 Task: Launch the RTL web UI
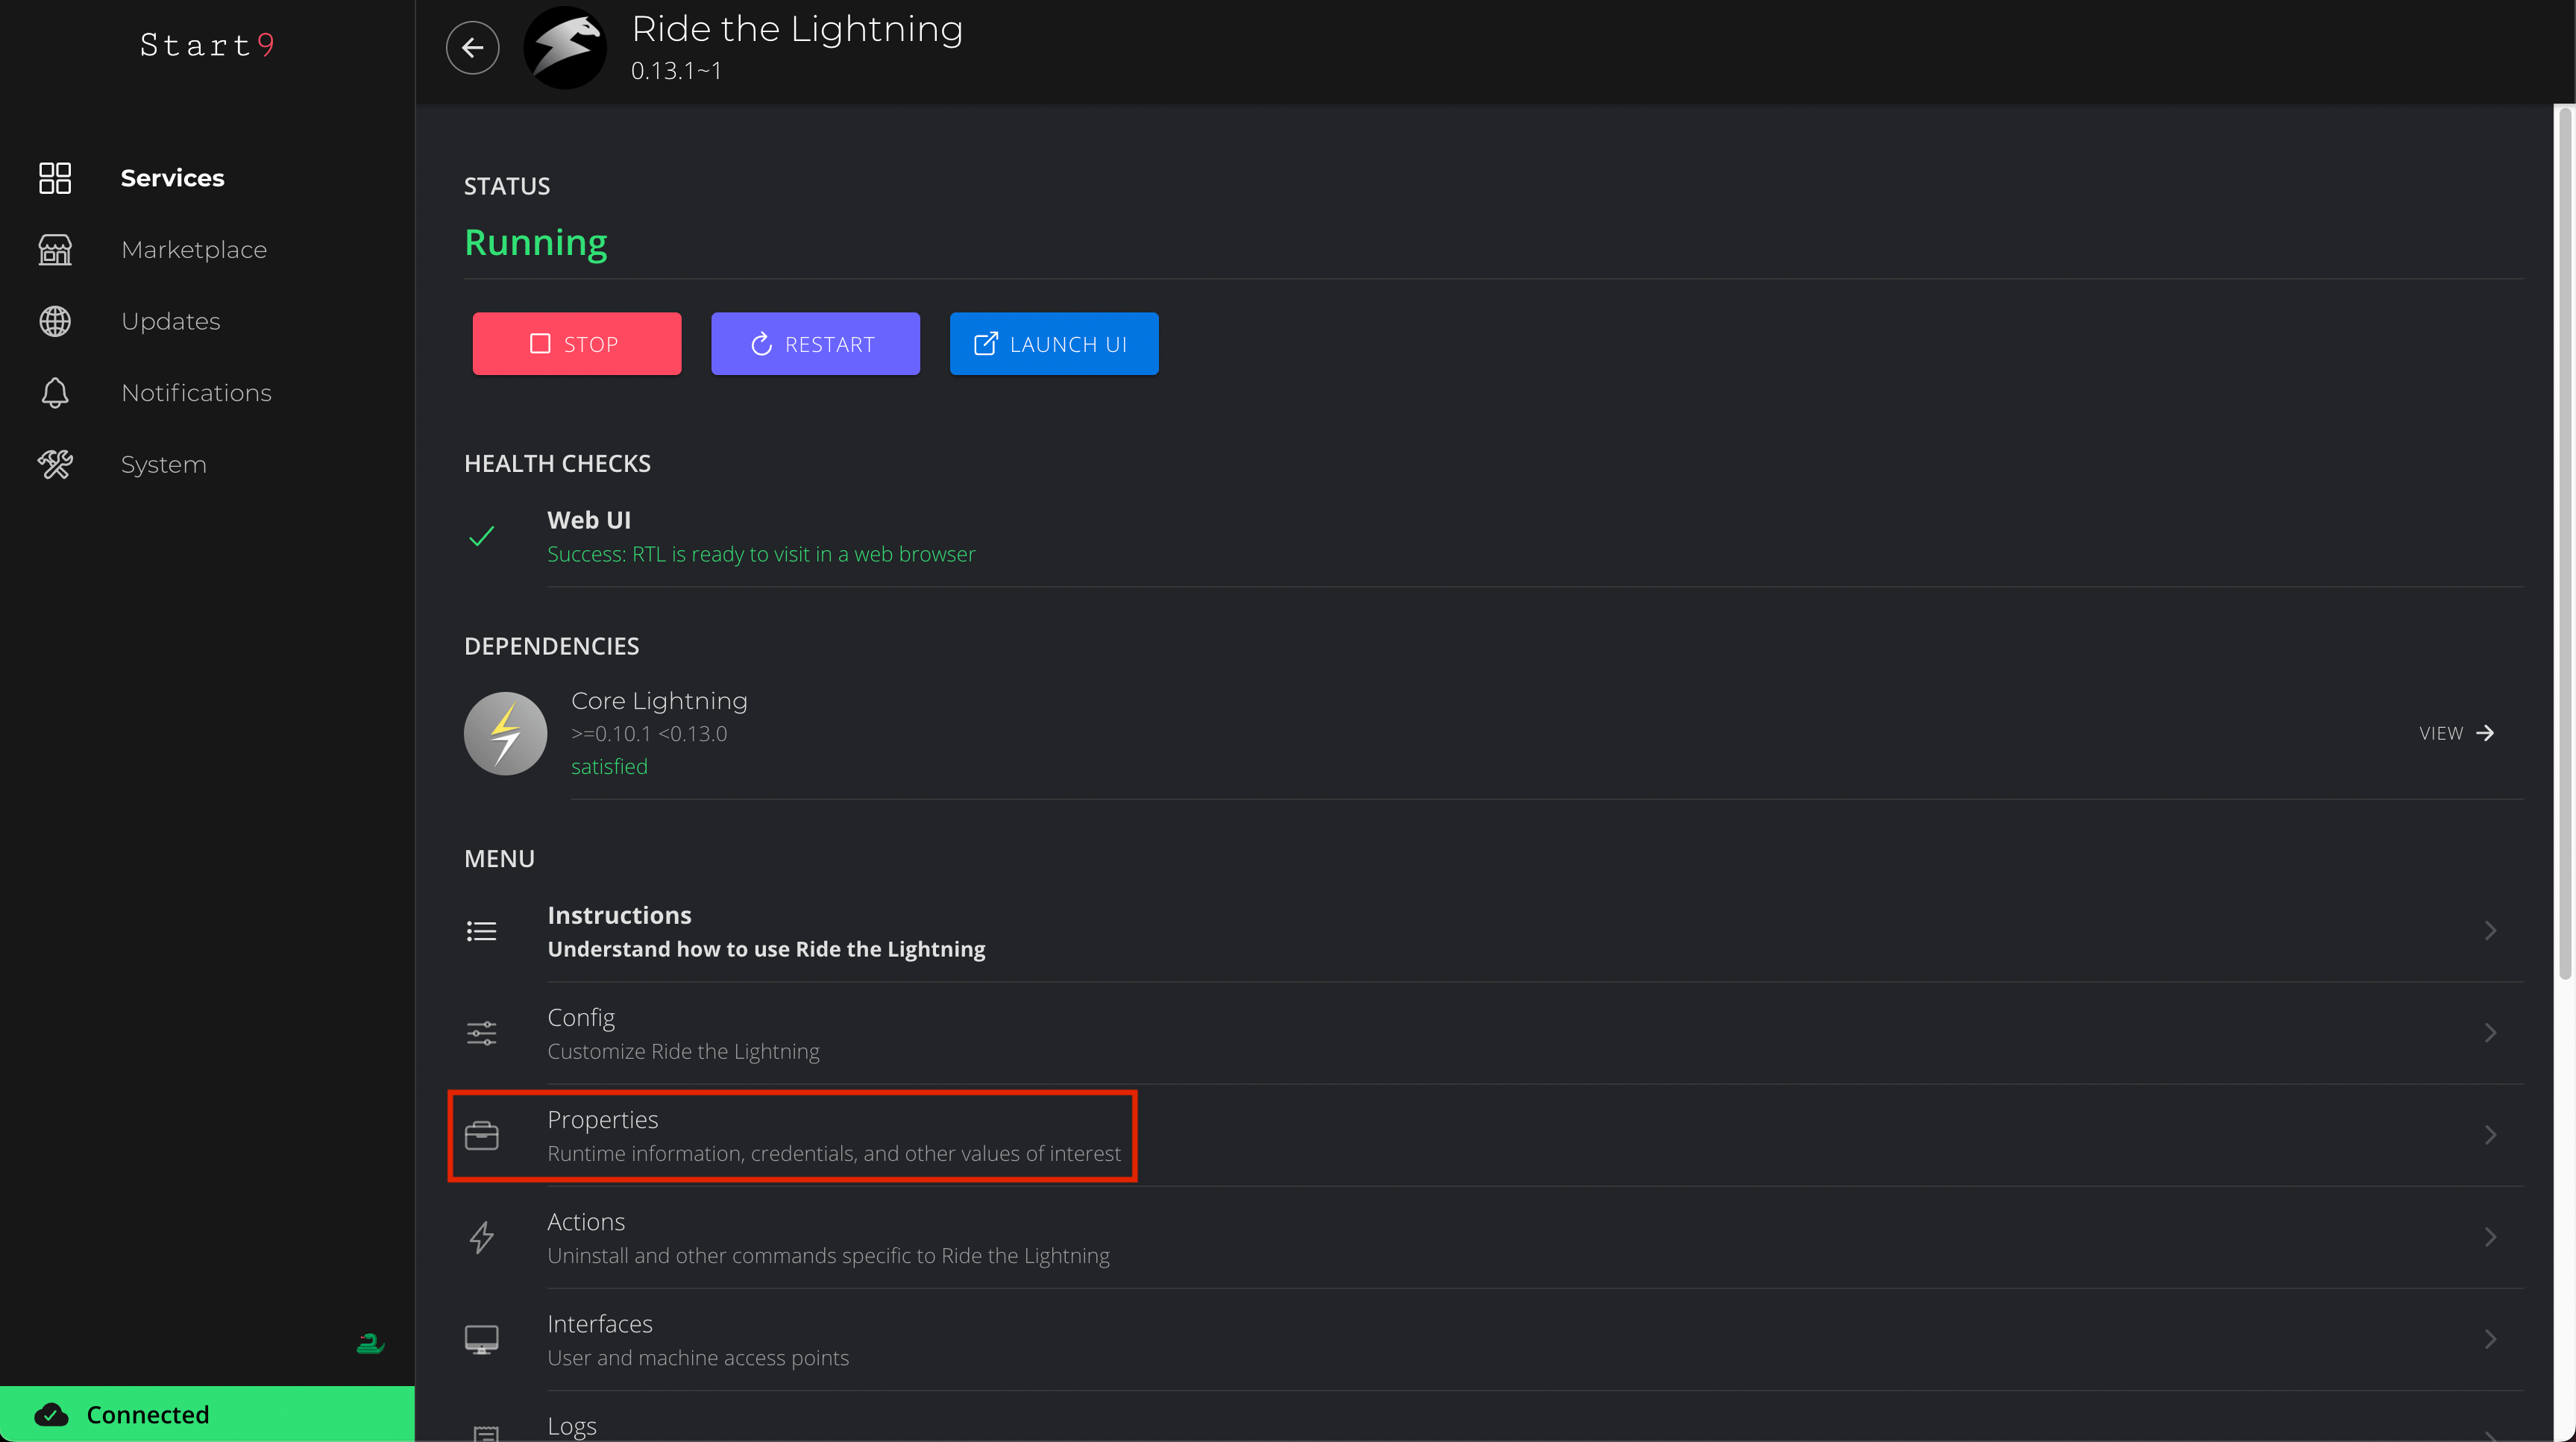1053,344
